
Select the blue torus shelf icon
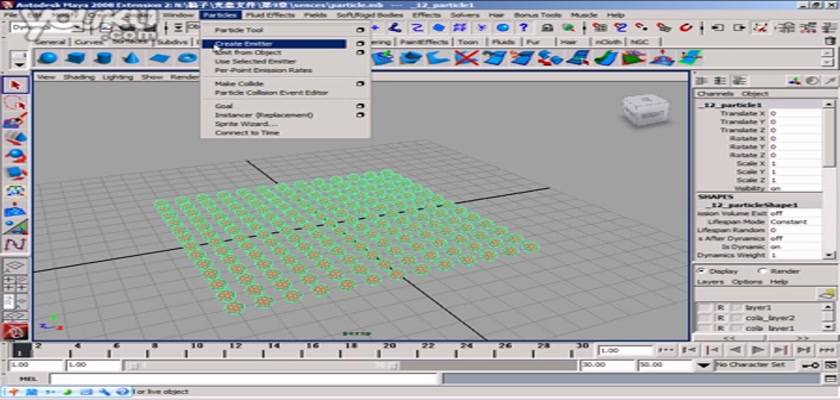coord(187,58)
